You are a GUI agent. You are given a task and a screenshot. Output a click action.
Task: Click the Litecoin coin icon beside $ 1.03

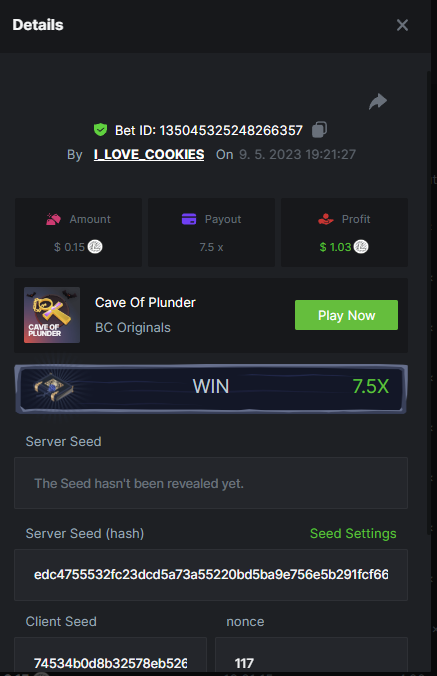pyautogui.click(x=361, y=247)
